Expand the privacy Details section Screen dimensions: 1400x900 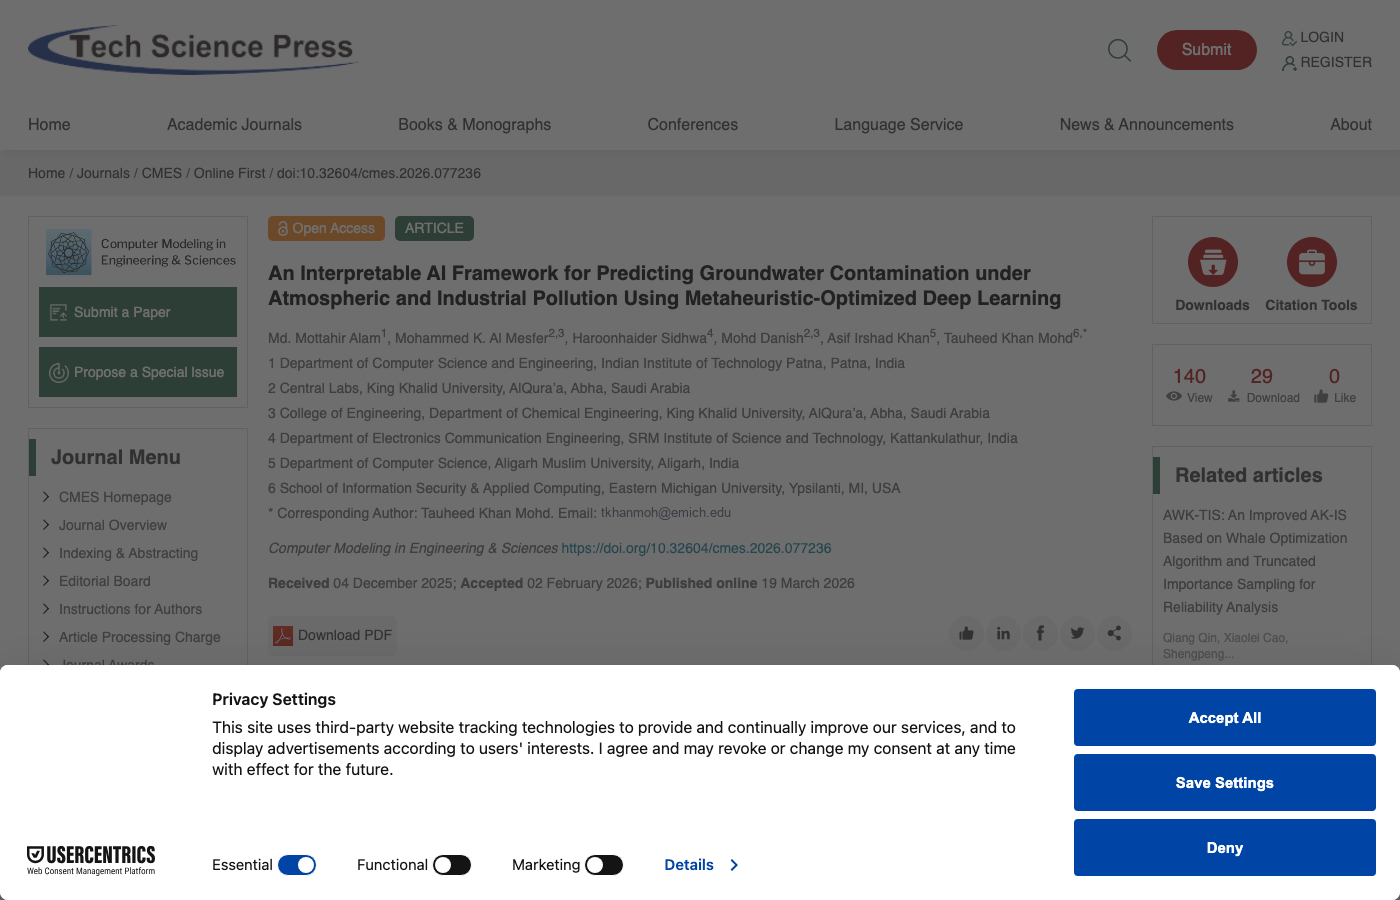point(701,864)
